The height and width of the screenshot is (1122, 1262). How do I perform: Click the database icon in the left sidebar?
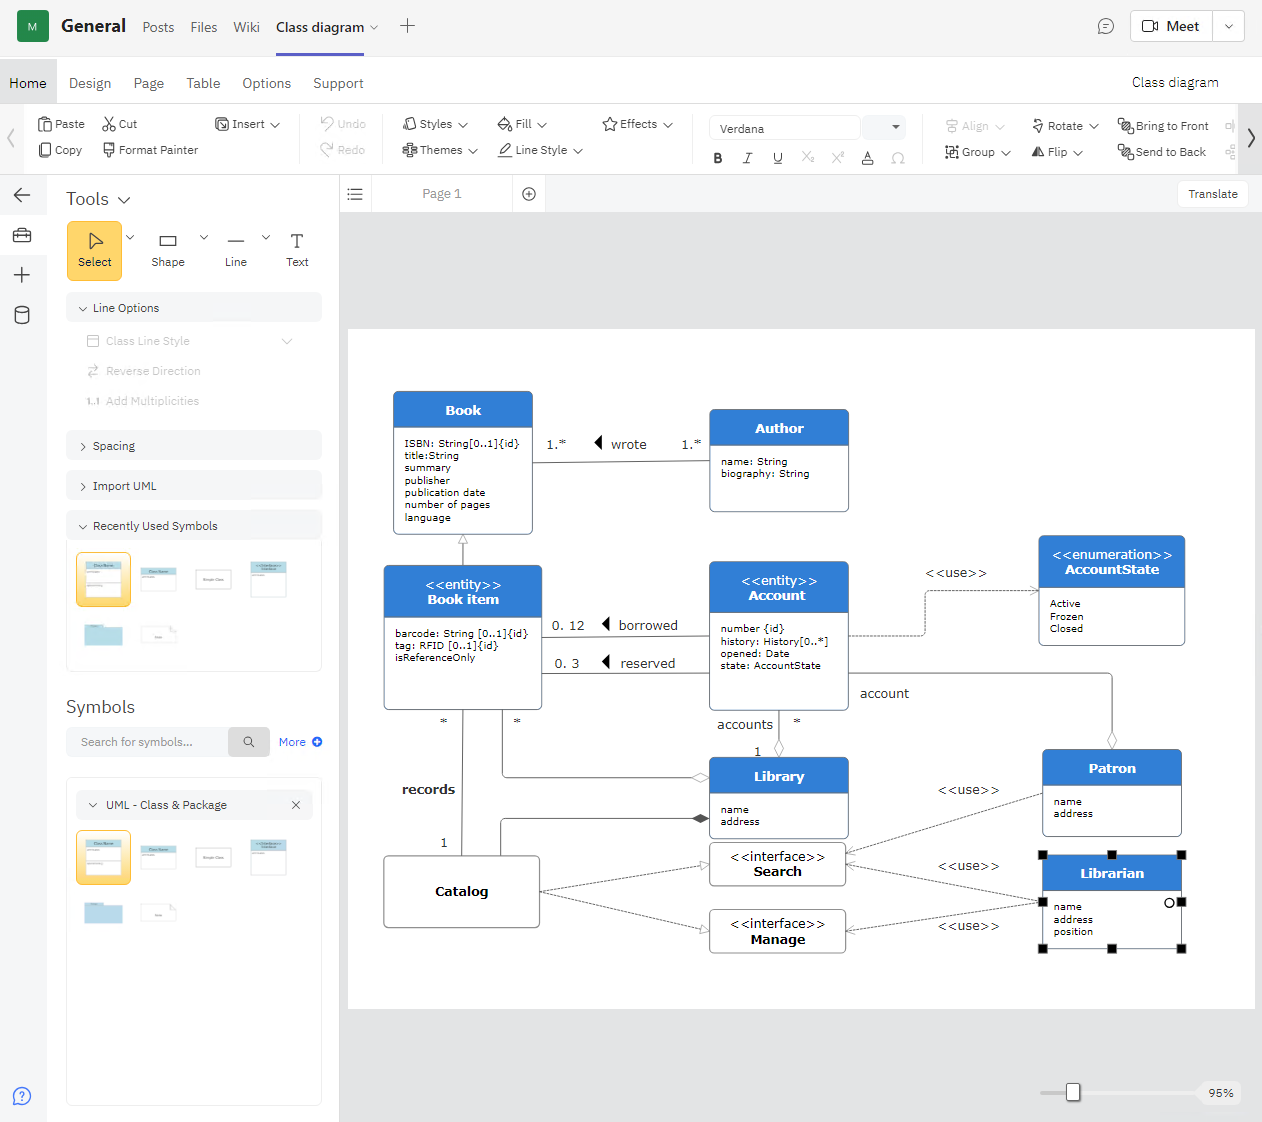pos(22,315)
